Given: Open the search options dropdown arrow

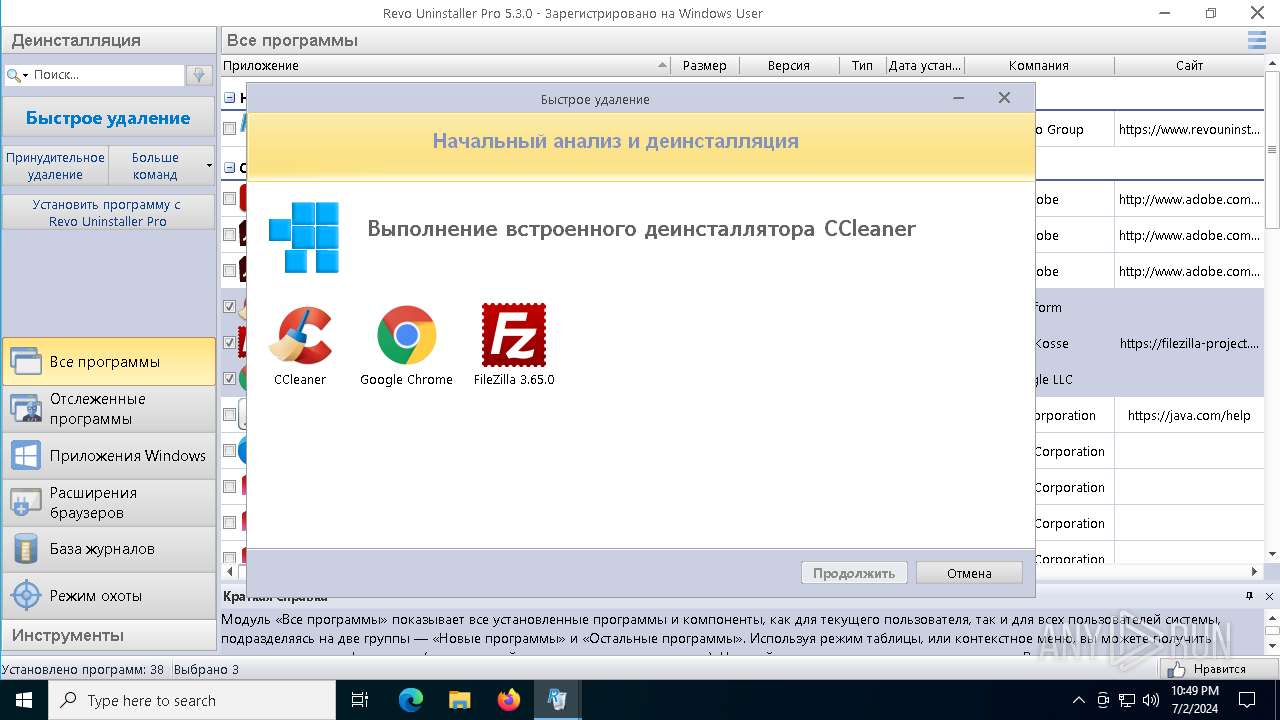Looking at the screenshot, I should pos(26,75).
